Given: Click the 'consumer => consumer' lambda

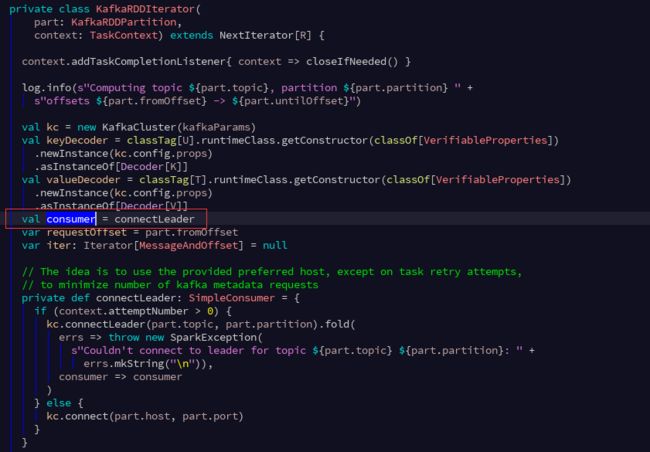Looking at the screenshot, I should (120, 377).
